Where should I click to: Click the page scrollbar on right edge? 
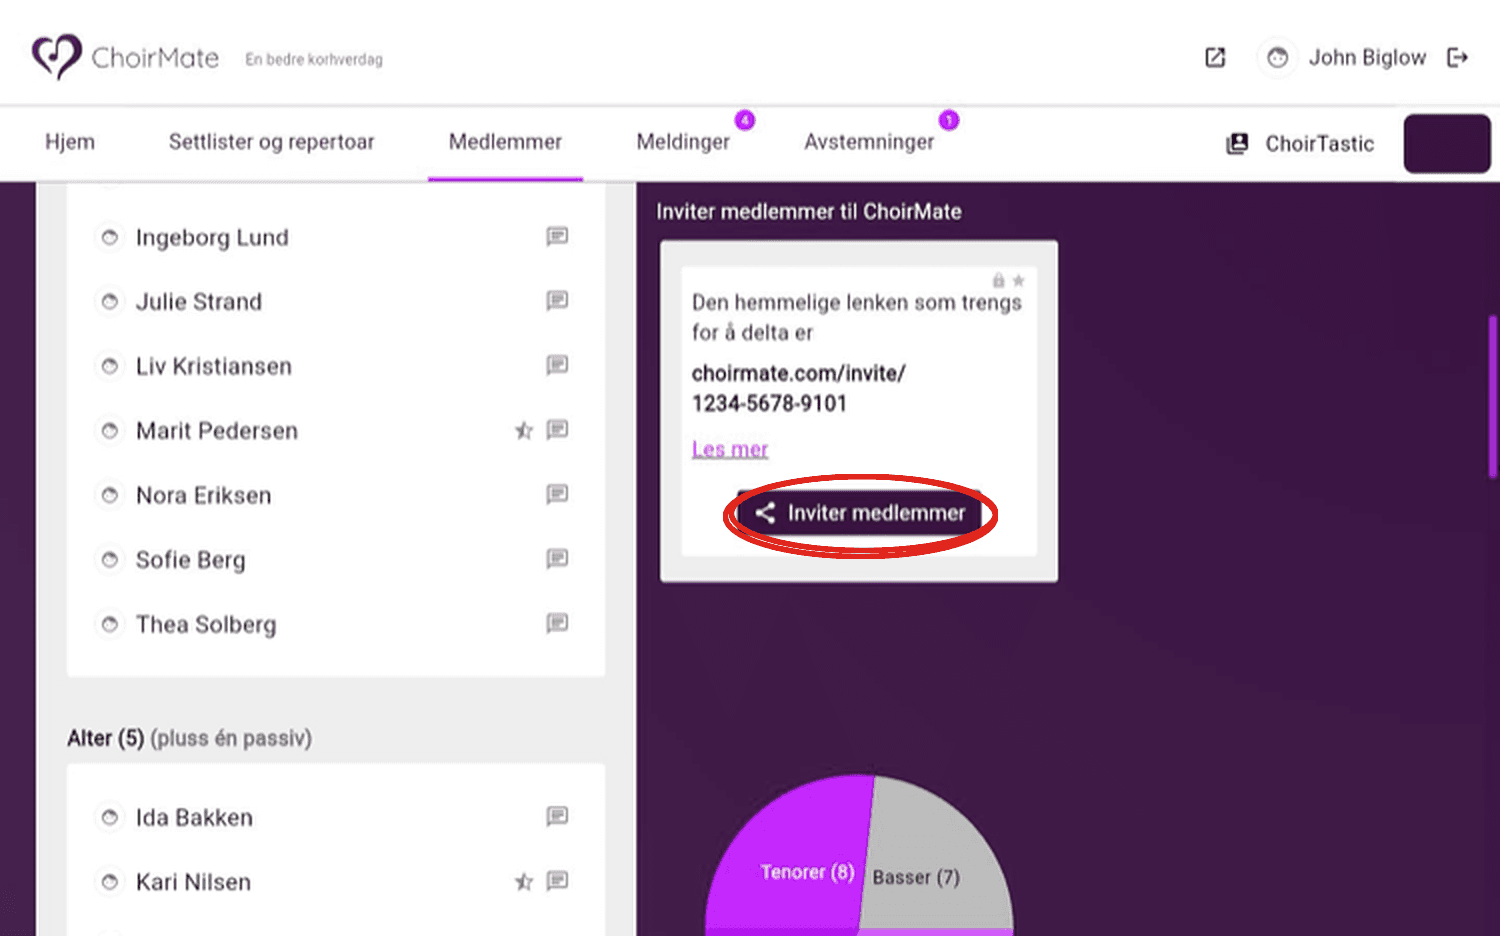point(1493,398)
